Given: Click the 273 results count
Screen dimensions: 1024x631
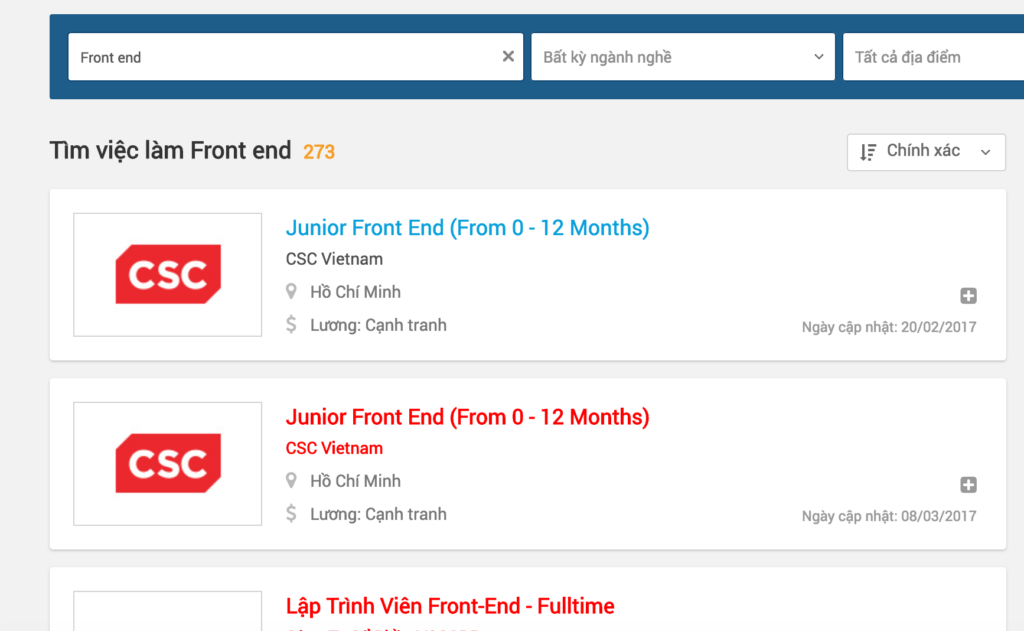Looking at the screenshot, I should (319, 152).
